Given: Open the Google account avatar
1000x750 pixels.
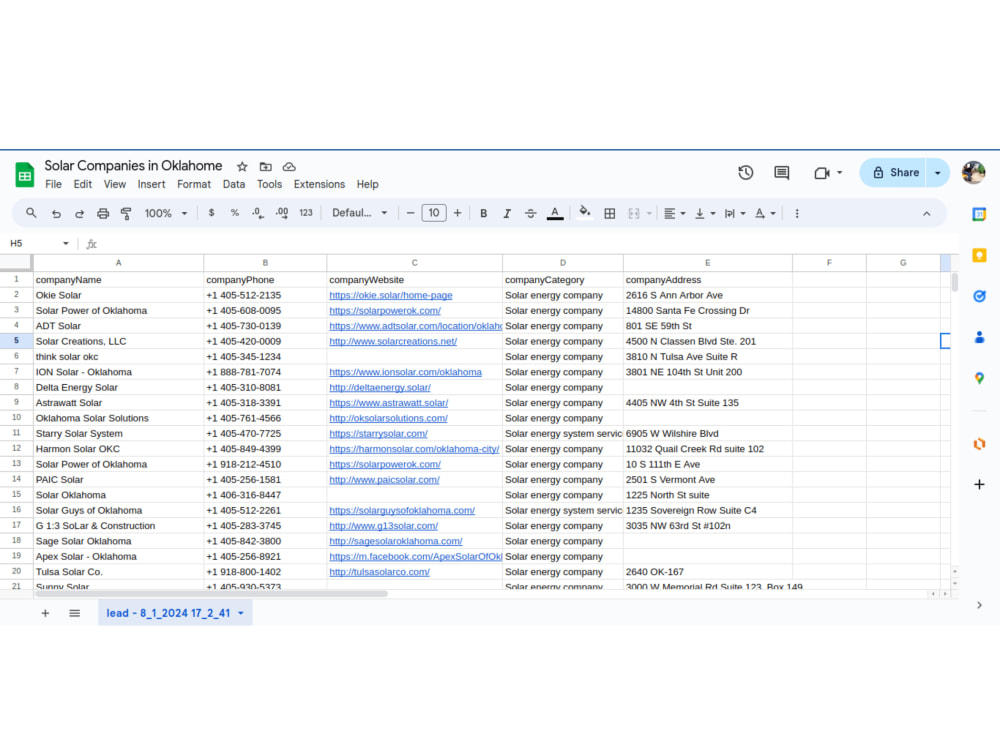Looking at the screenshot, I should click(973, 172).
